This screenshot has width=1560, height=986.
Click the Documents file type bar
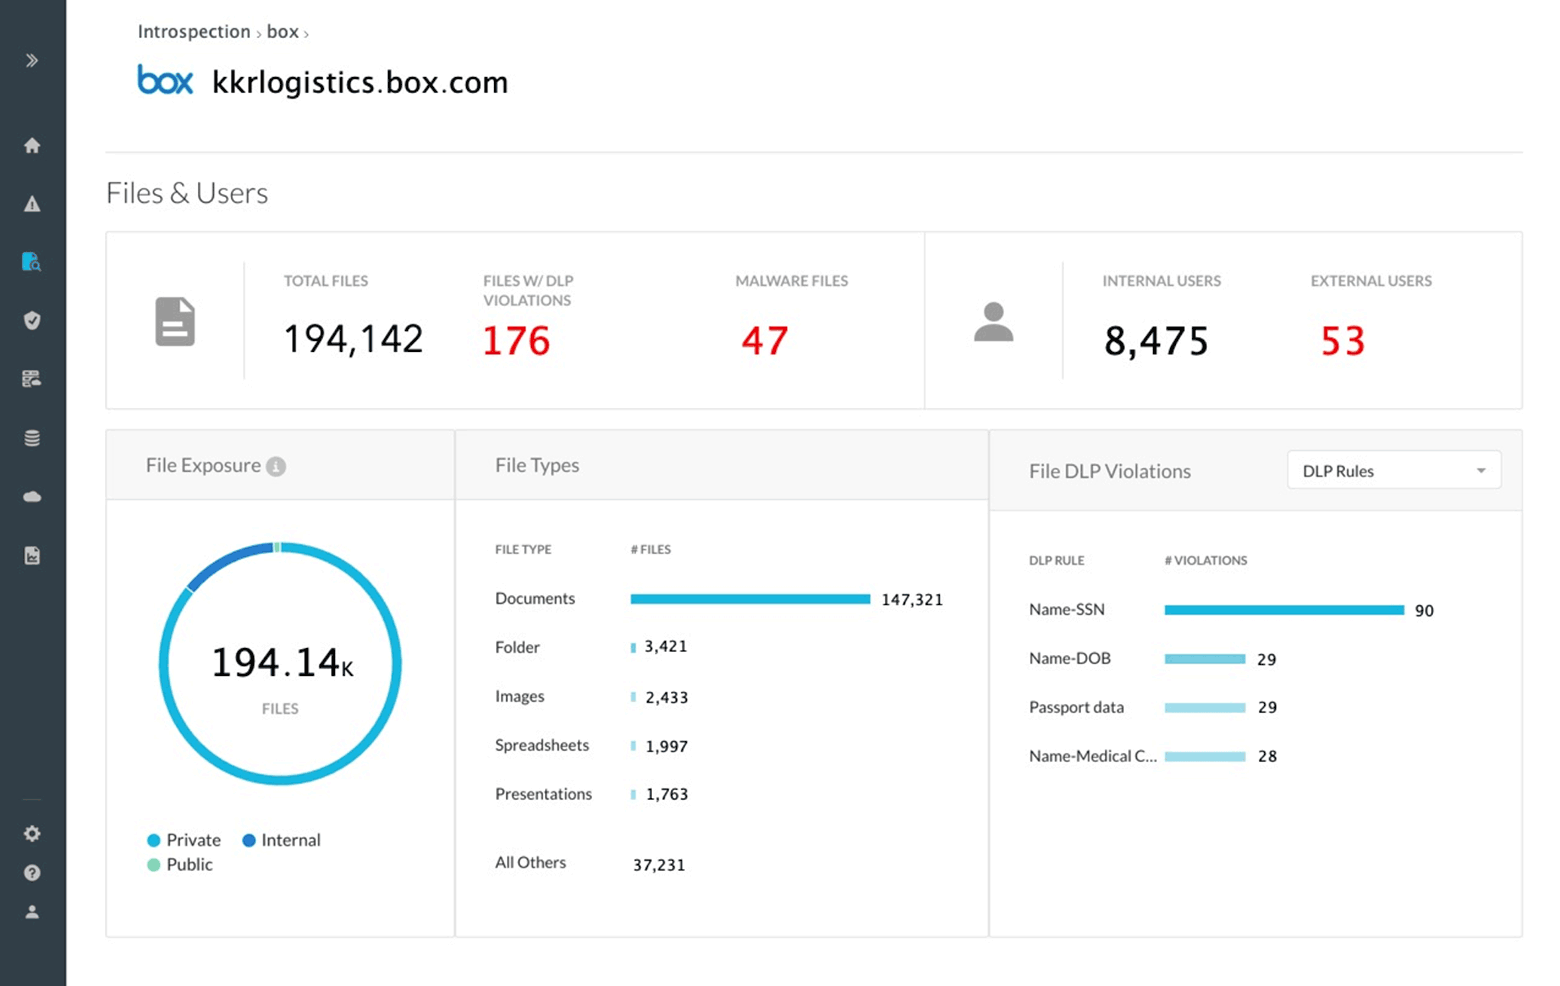coord(750,599)
